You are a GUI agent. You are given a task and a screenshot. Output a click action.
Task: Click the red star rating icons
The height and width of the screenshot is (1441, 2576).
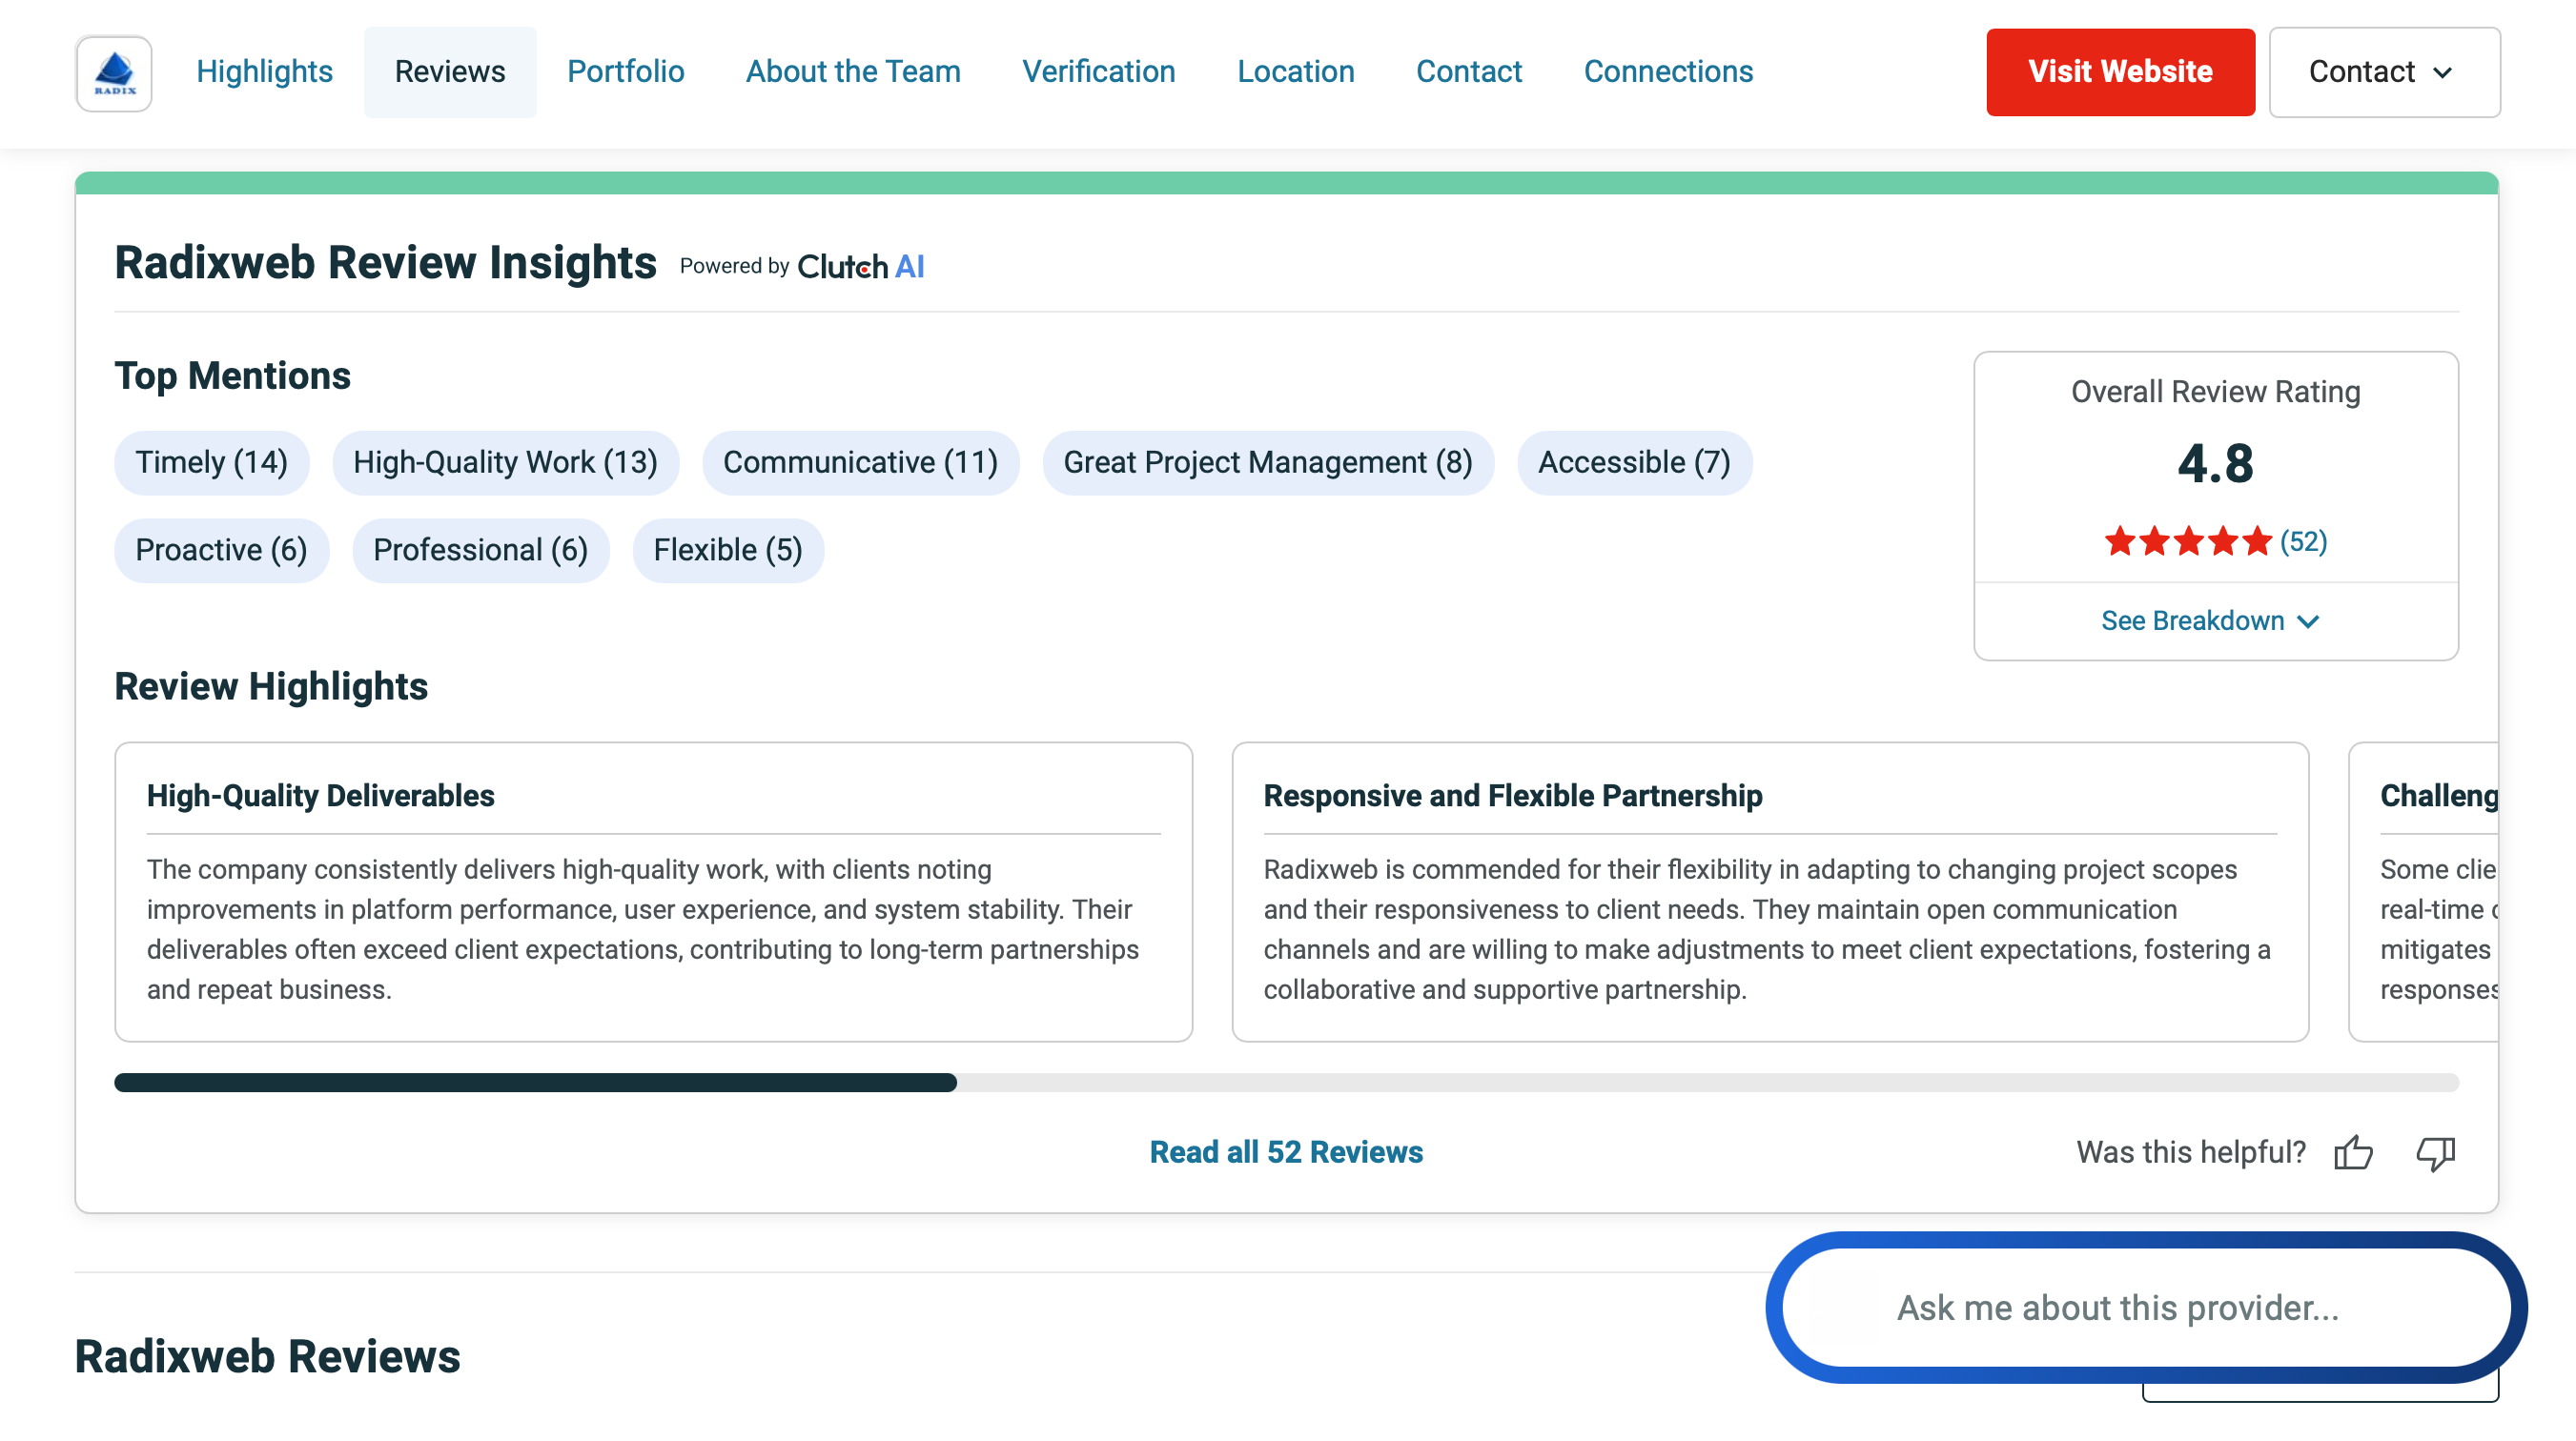click(x=2187, y=541)
